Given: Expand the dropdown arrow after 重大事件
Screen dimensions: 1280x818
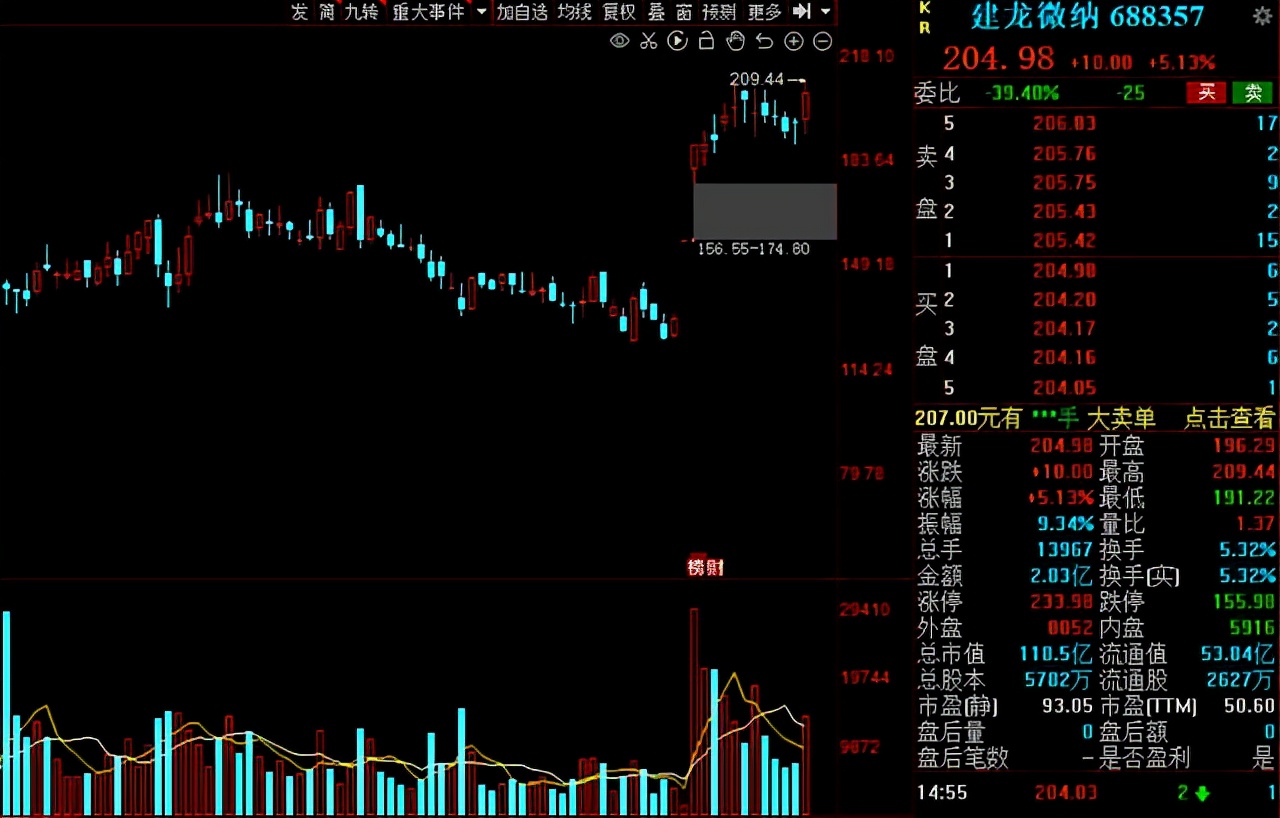Looking at the screenshot, I should (481, 12).
